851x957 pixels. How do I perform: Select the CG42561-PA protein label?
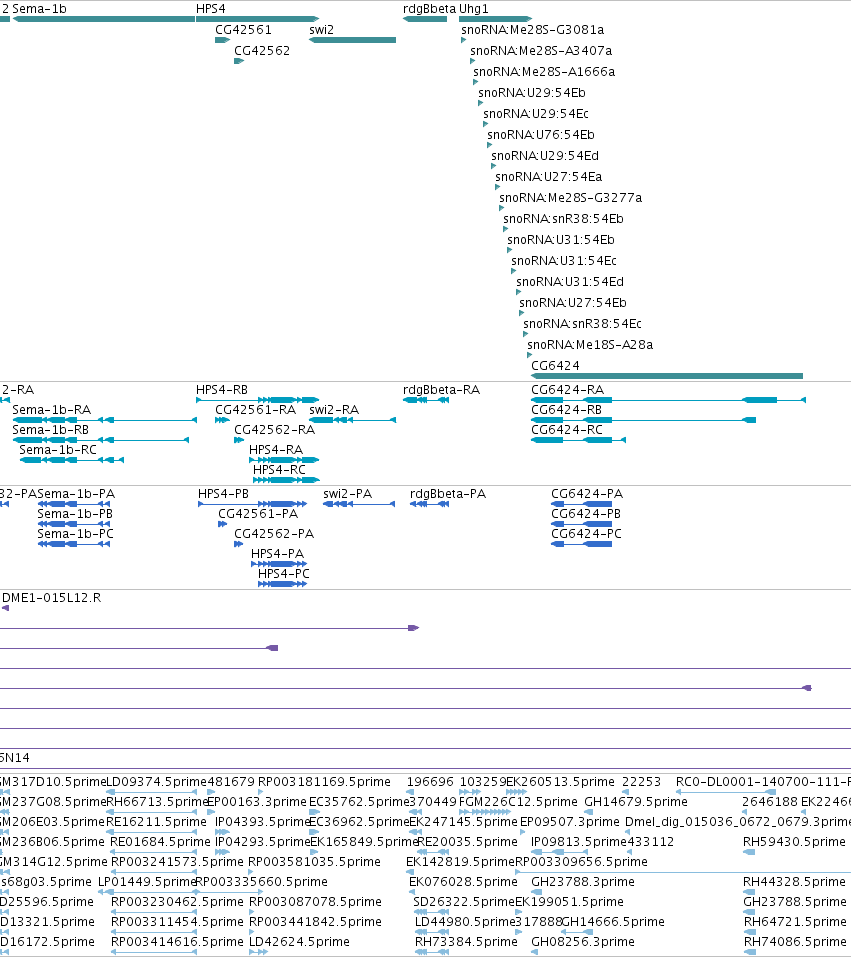coord(258,514)
